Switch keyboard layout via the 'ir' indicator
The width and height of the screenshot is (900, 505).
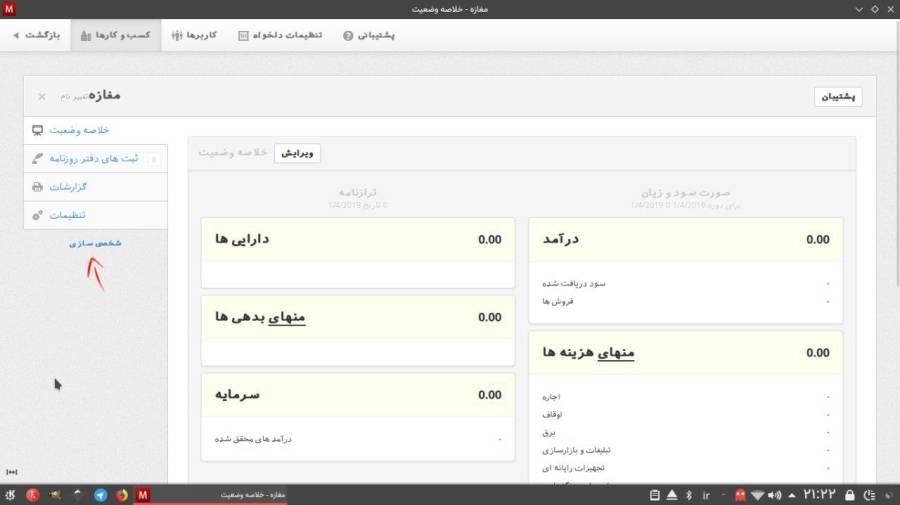click(706, 495)
